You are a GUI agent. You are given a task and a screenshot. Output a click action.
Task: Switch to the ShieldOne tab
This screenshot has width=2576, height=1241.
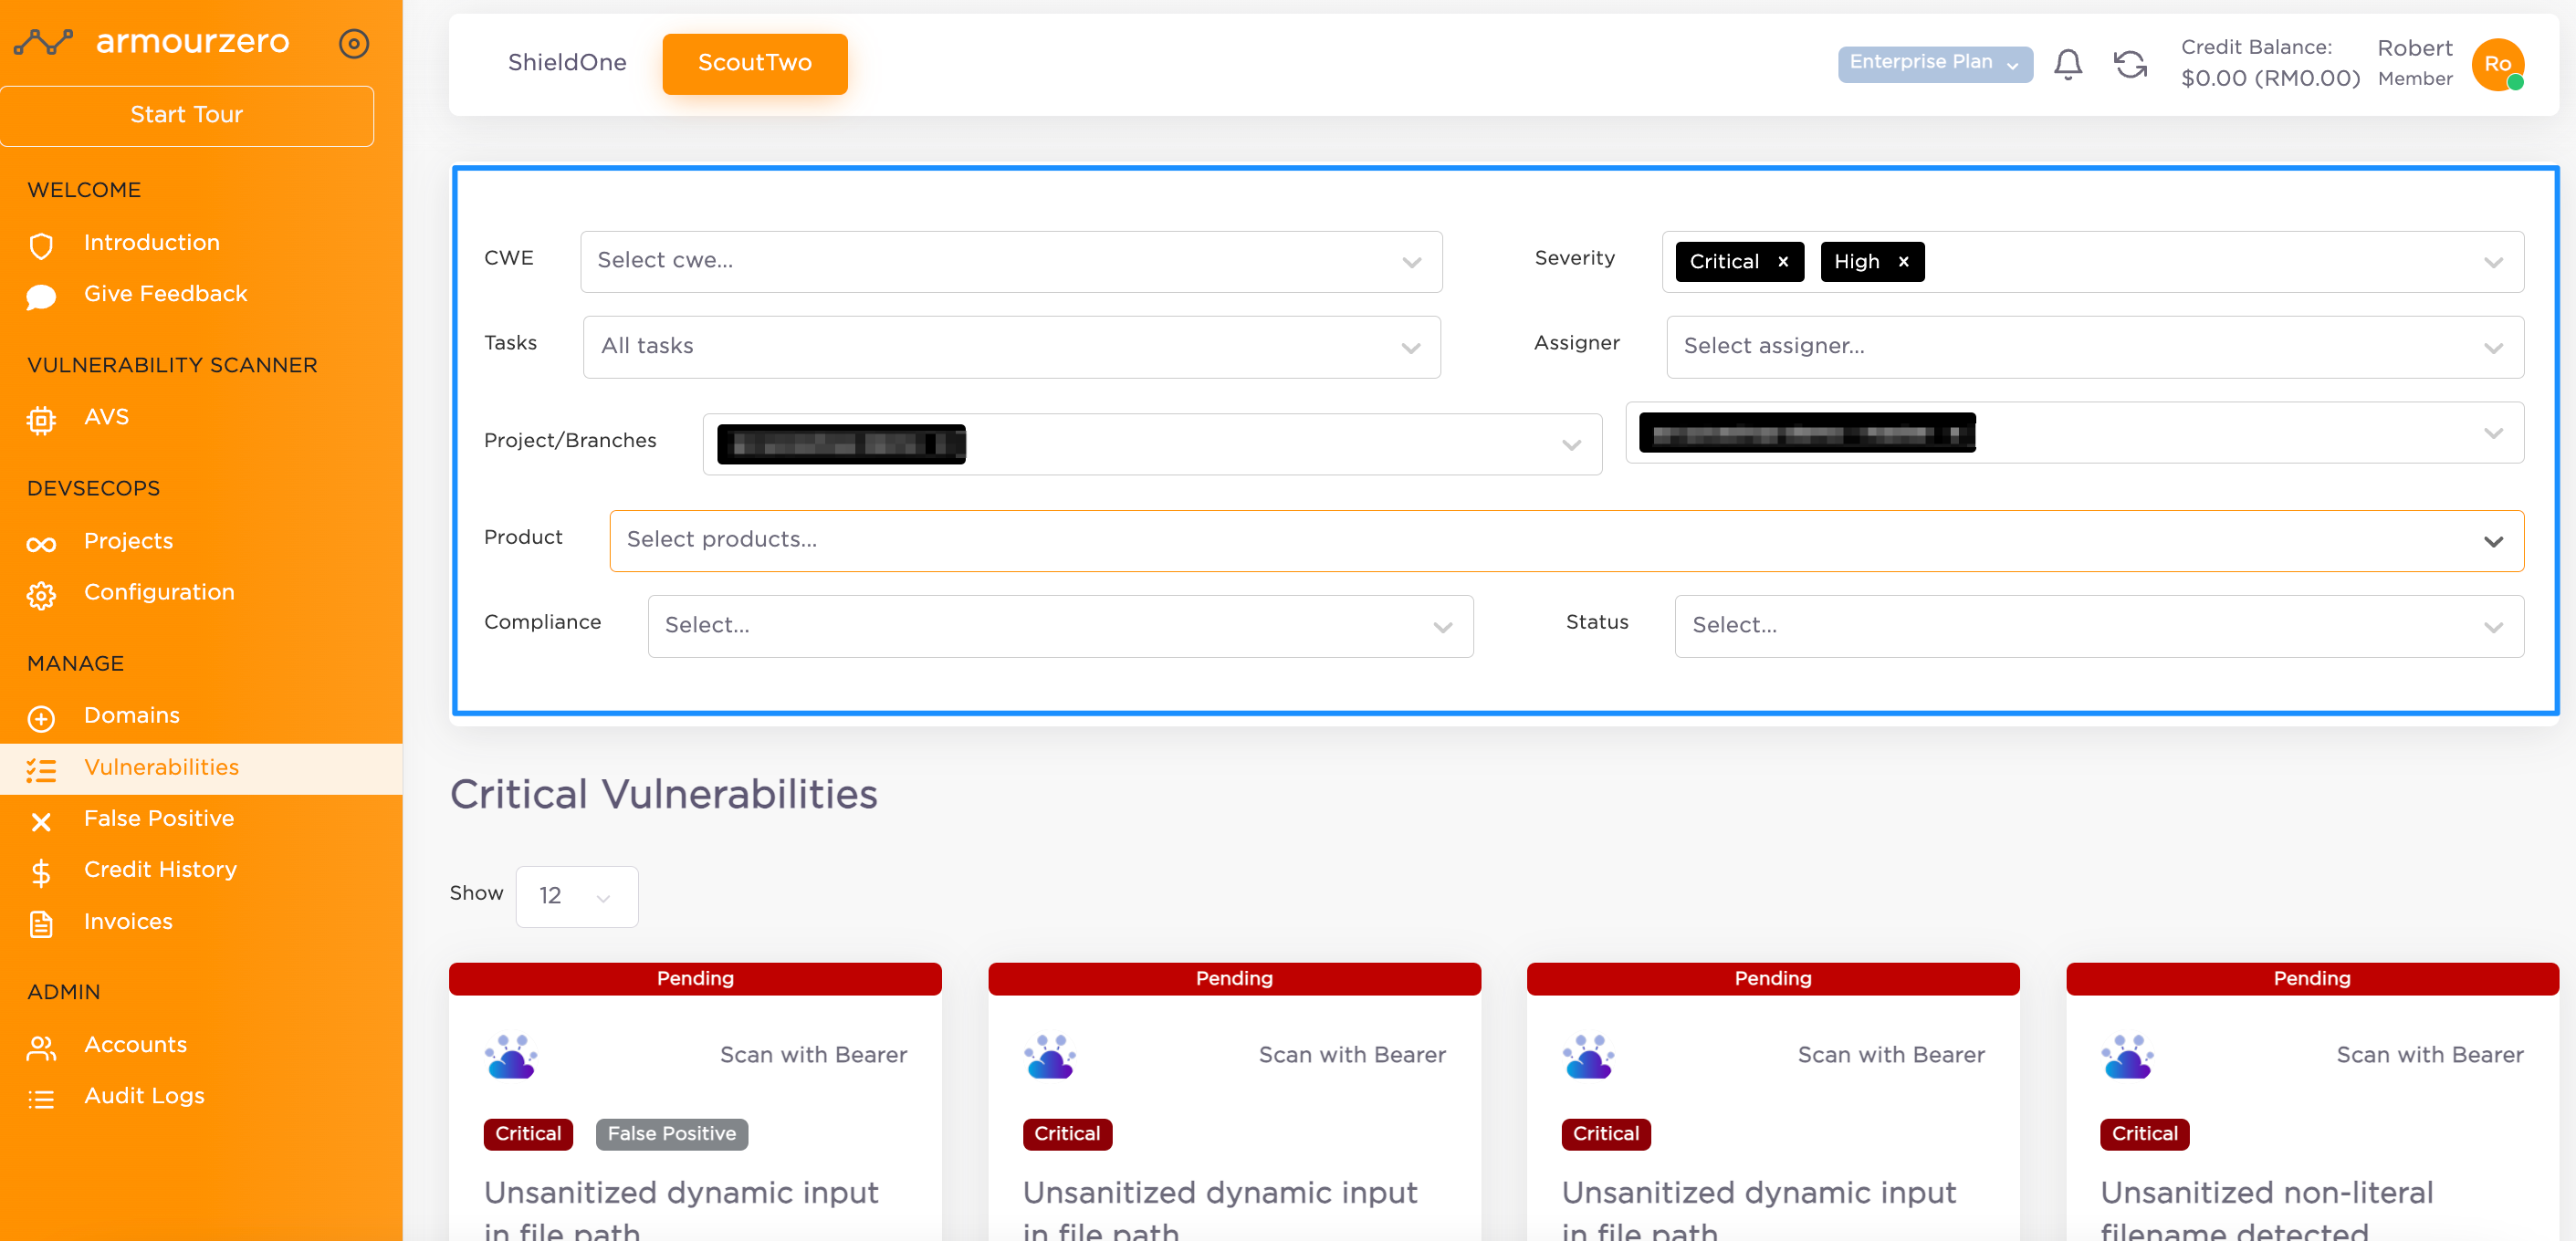pyautogui.click(x=567, y=63)
